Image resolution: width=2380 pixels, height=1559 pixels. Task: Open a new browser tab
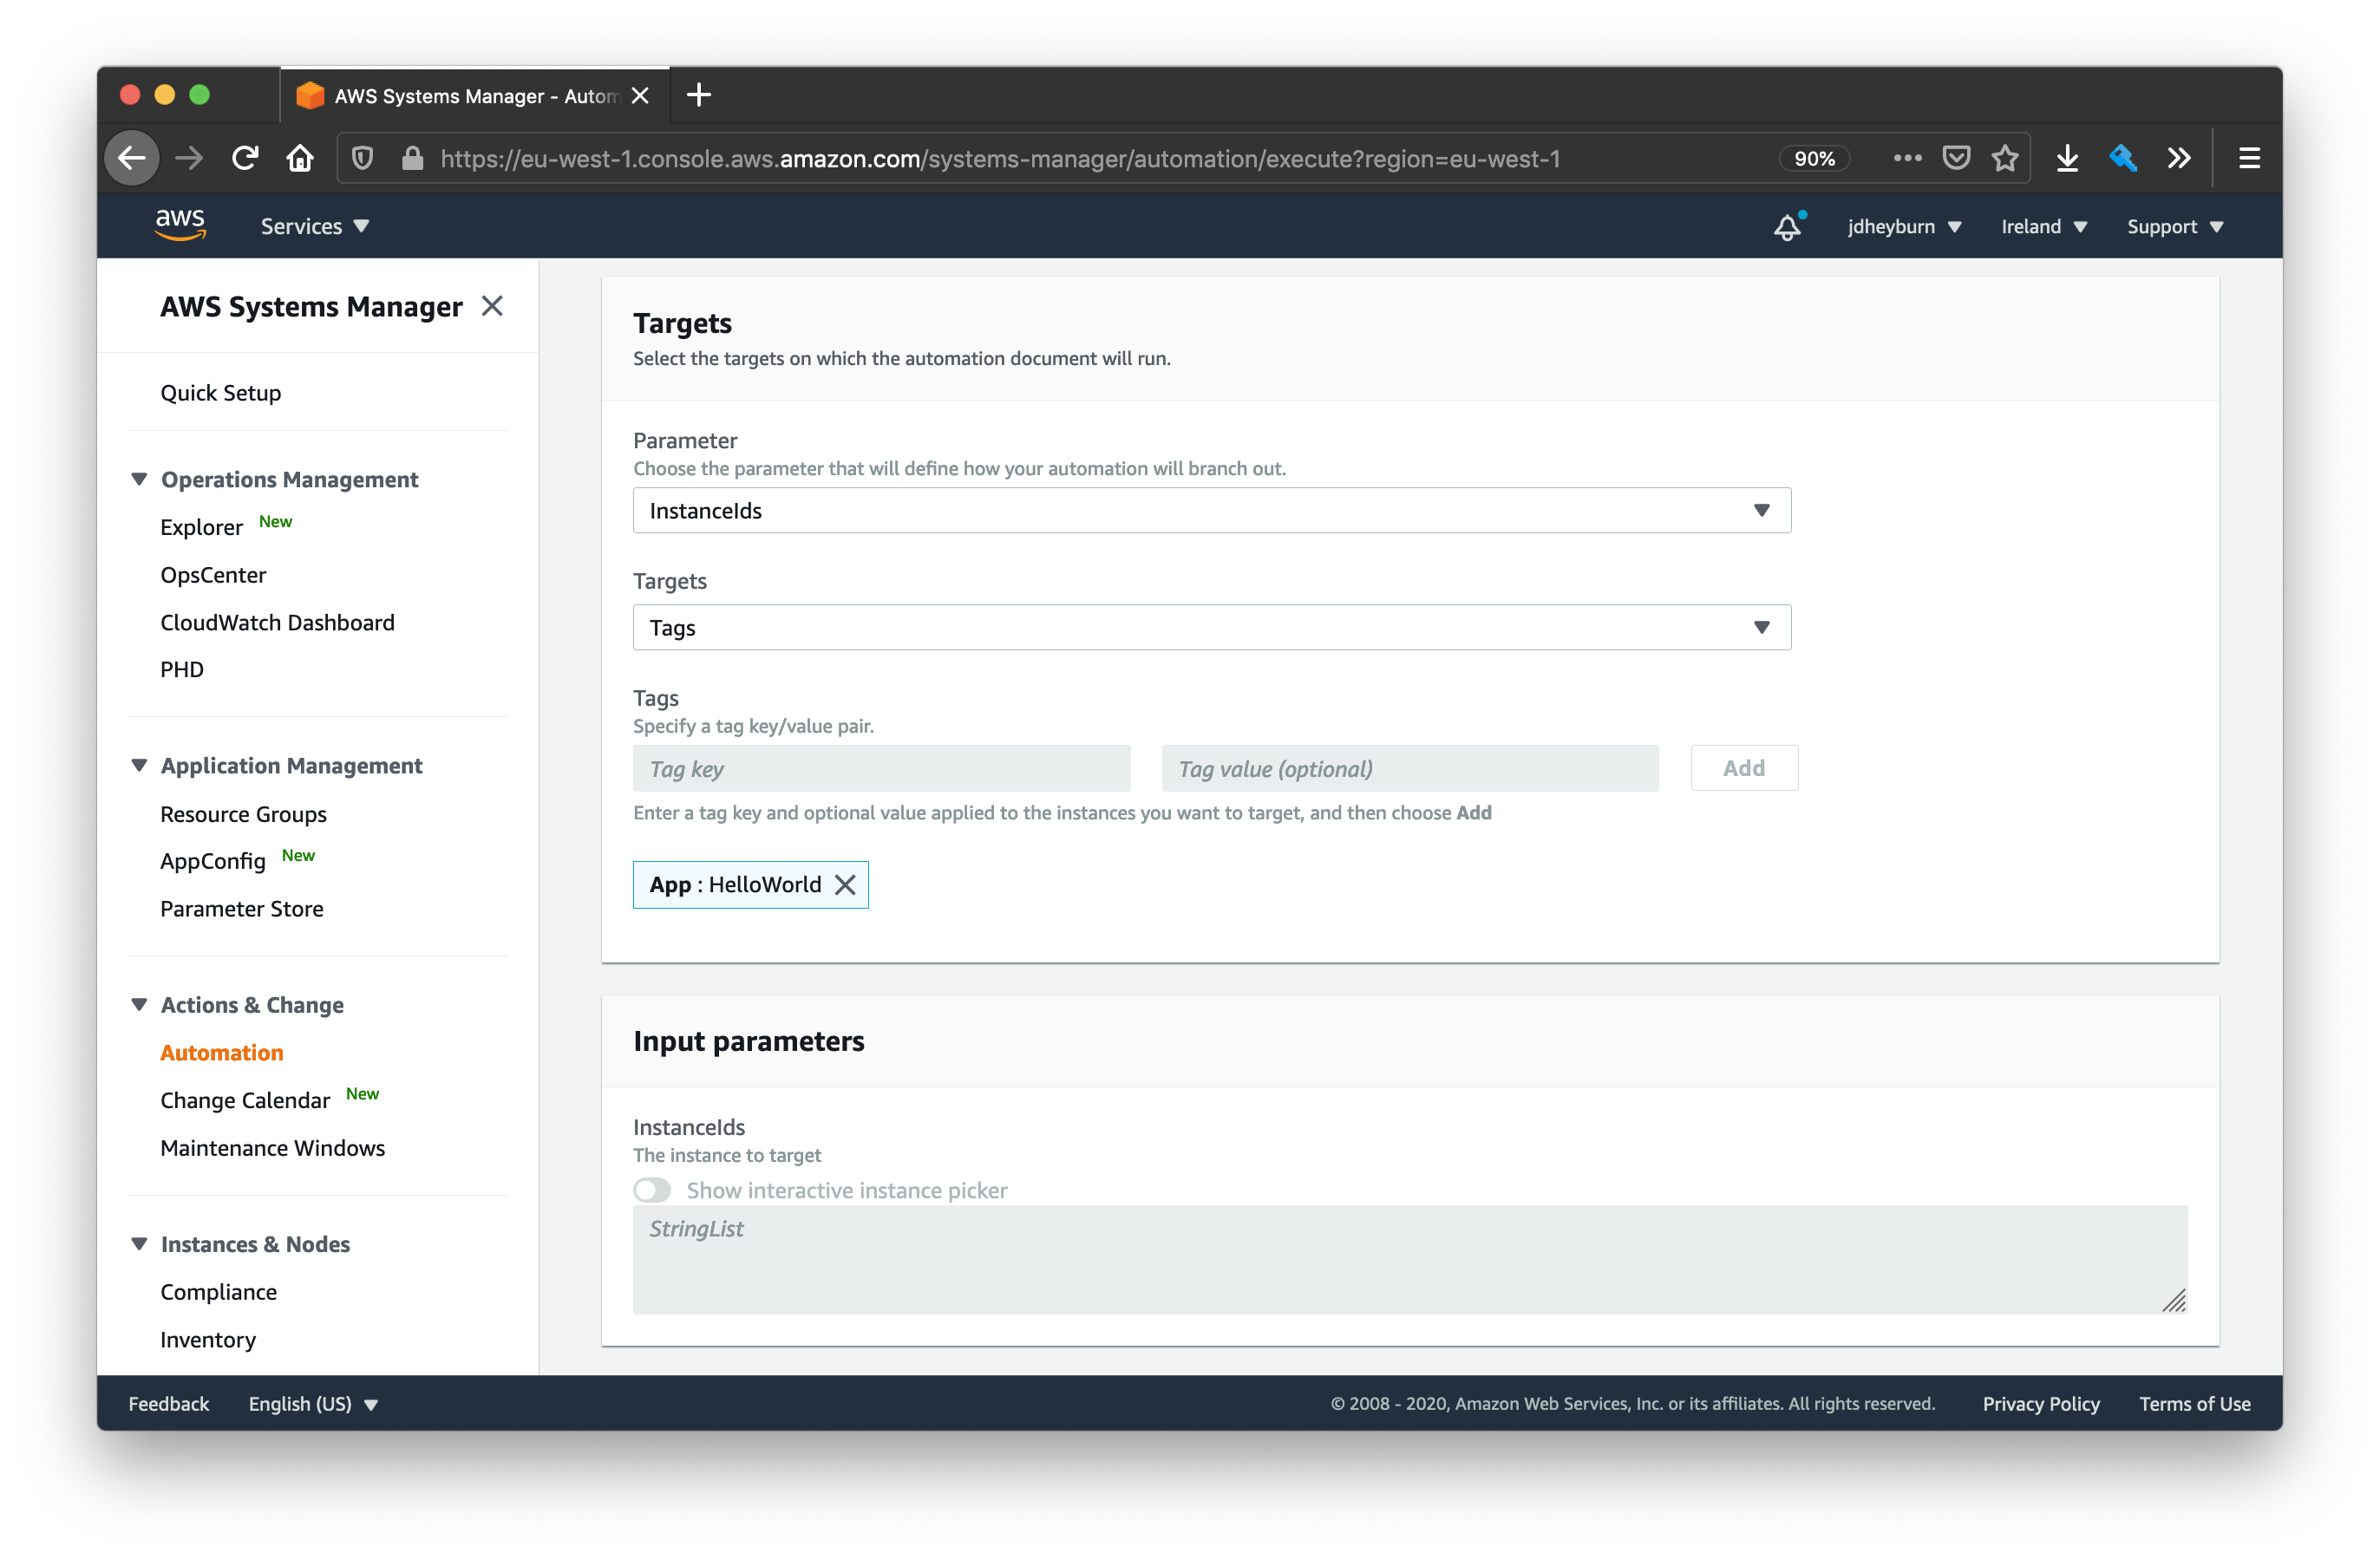[x=699, y=95]
